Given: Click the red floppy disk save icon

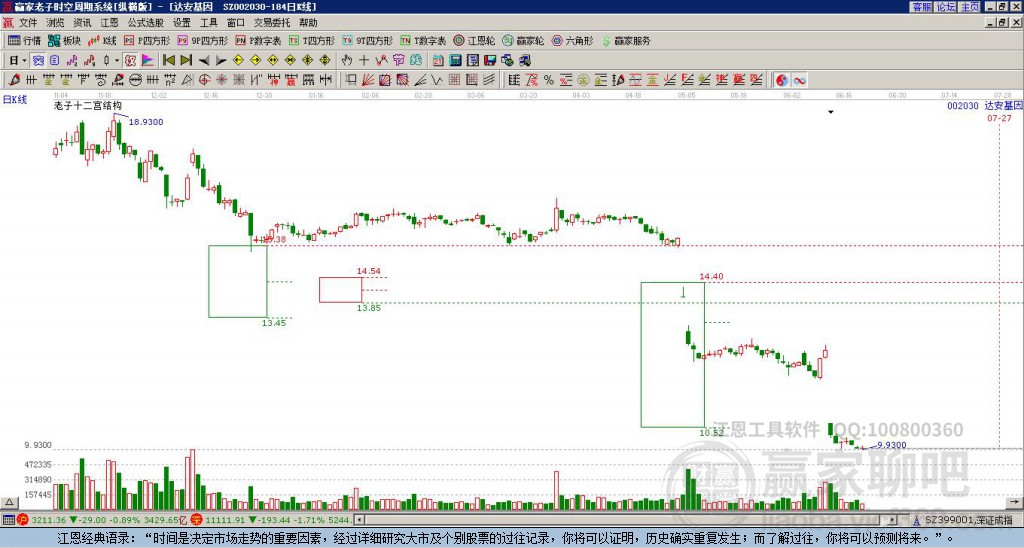Looking at the screenshot, I should (x=490, y=61).
